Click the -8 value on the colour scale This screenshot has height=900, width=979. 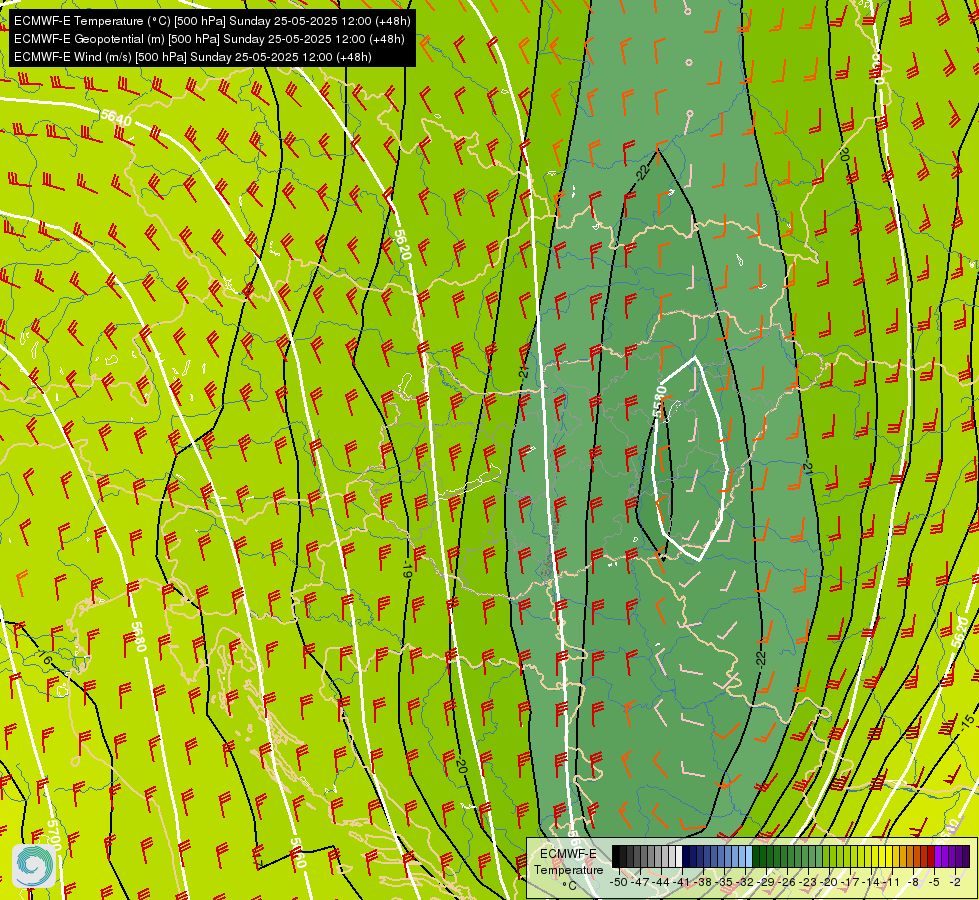click(913, 882)
